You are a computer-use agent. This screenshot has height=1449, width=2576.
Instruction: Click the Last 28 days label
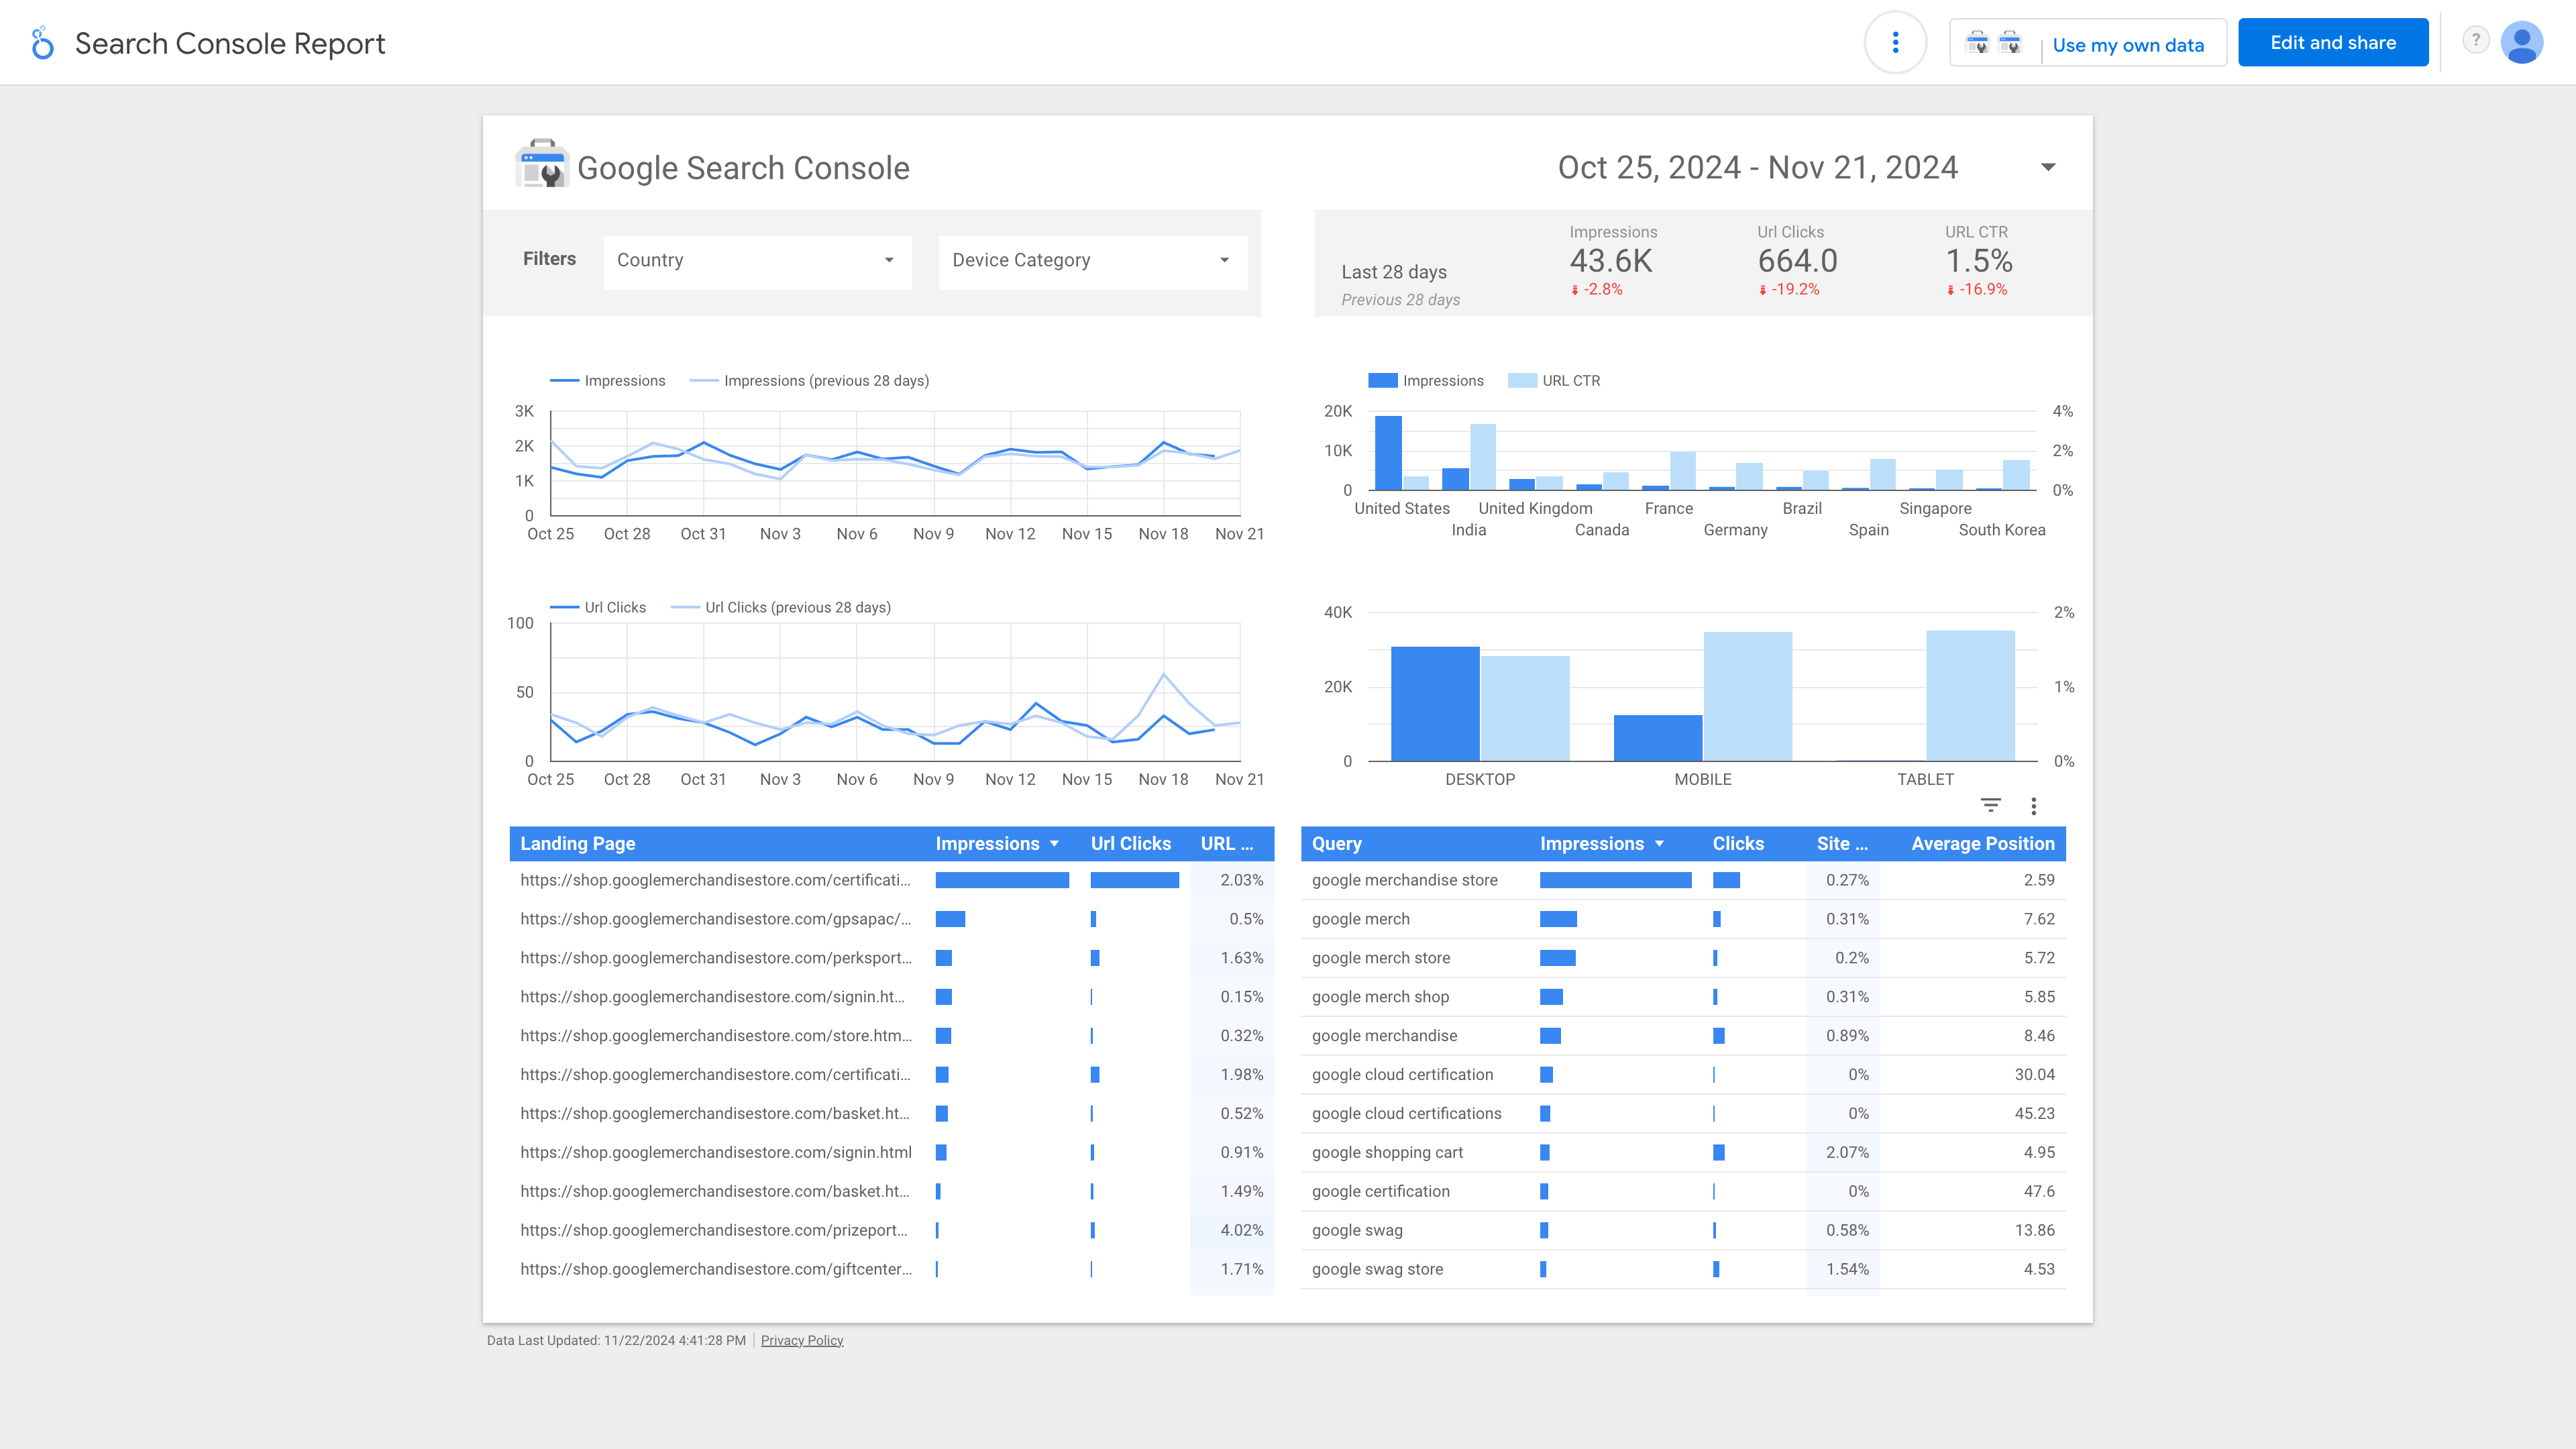click(1393, 272)
